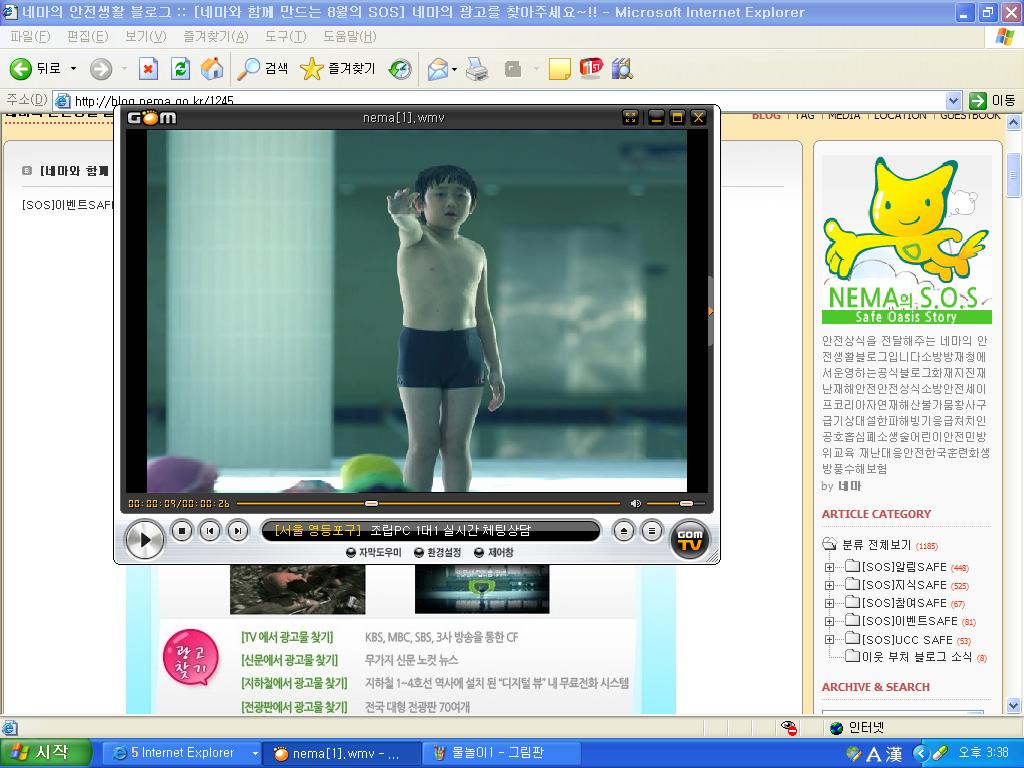Mute audio with the GOM speaker icon
The image size is (1024, 768).
pyautogui.click(x=635, y=504)
